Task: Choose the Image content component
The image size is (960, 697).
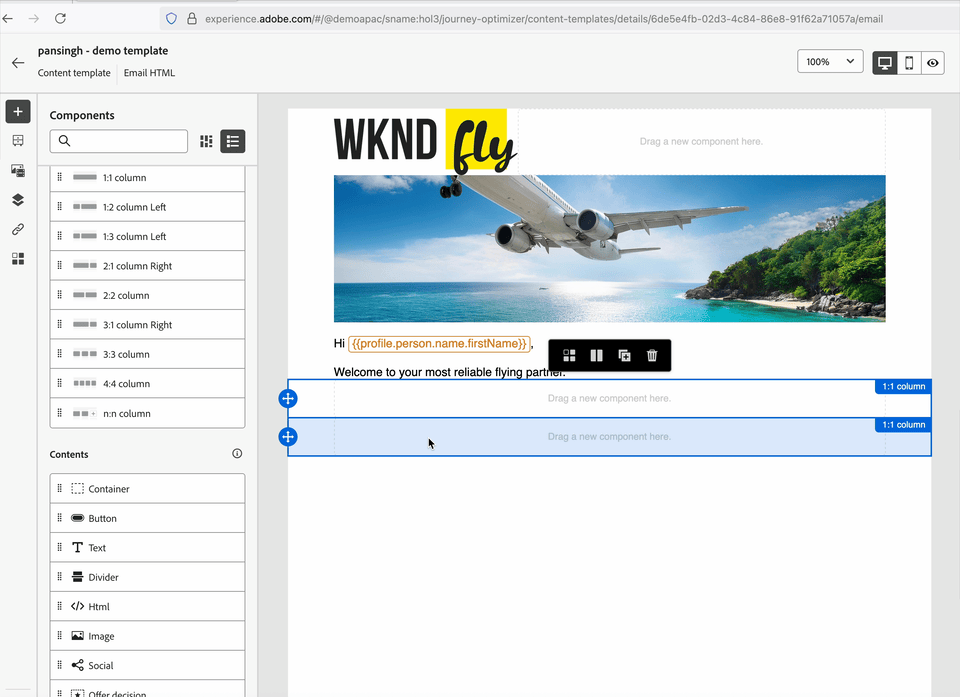Action: 148,636
